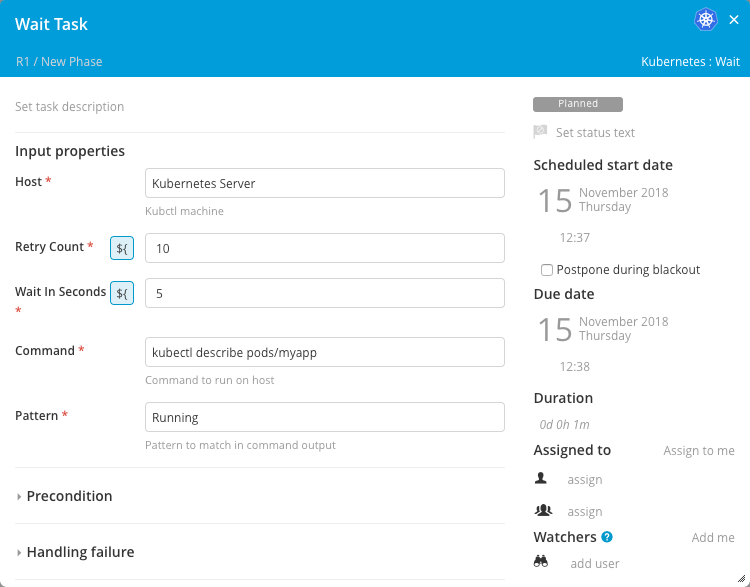Click the Command input field

pyautogui.click(x=324, y=352)
